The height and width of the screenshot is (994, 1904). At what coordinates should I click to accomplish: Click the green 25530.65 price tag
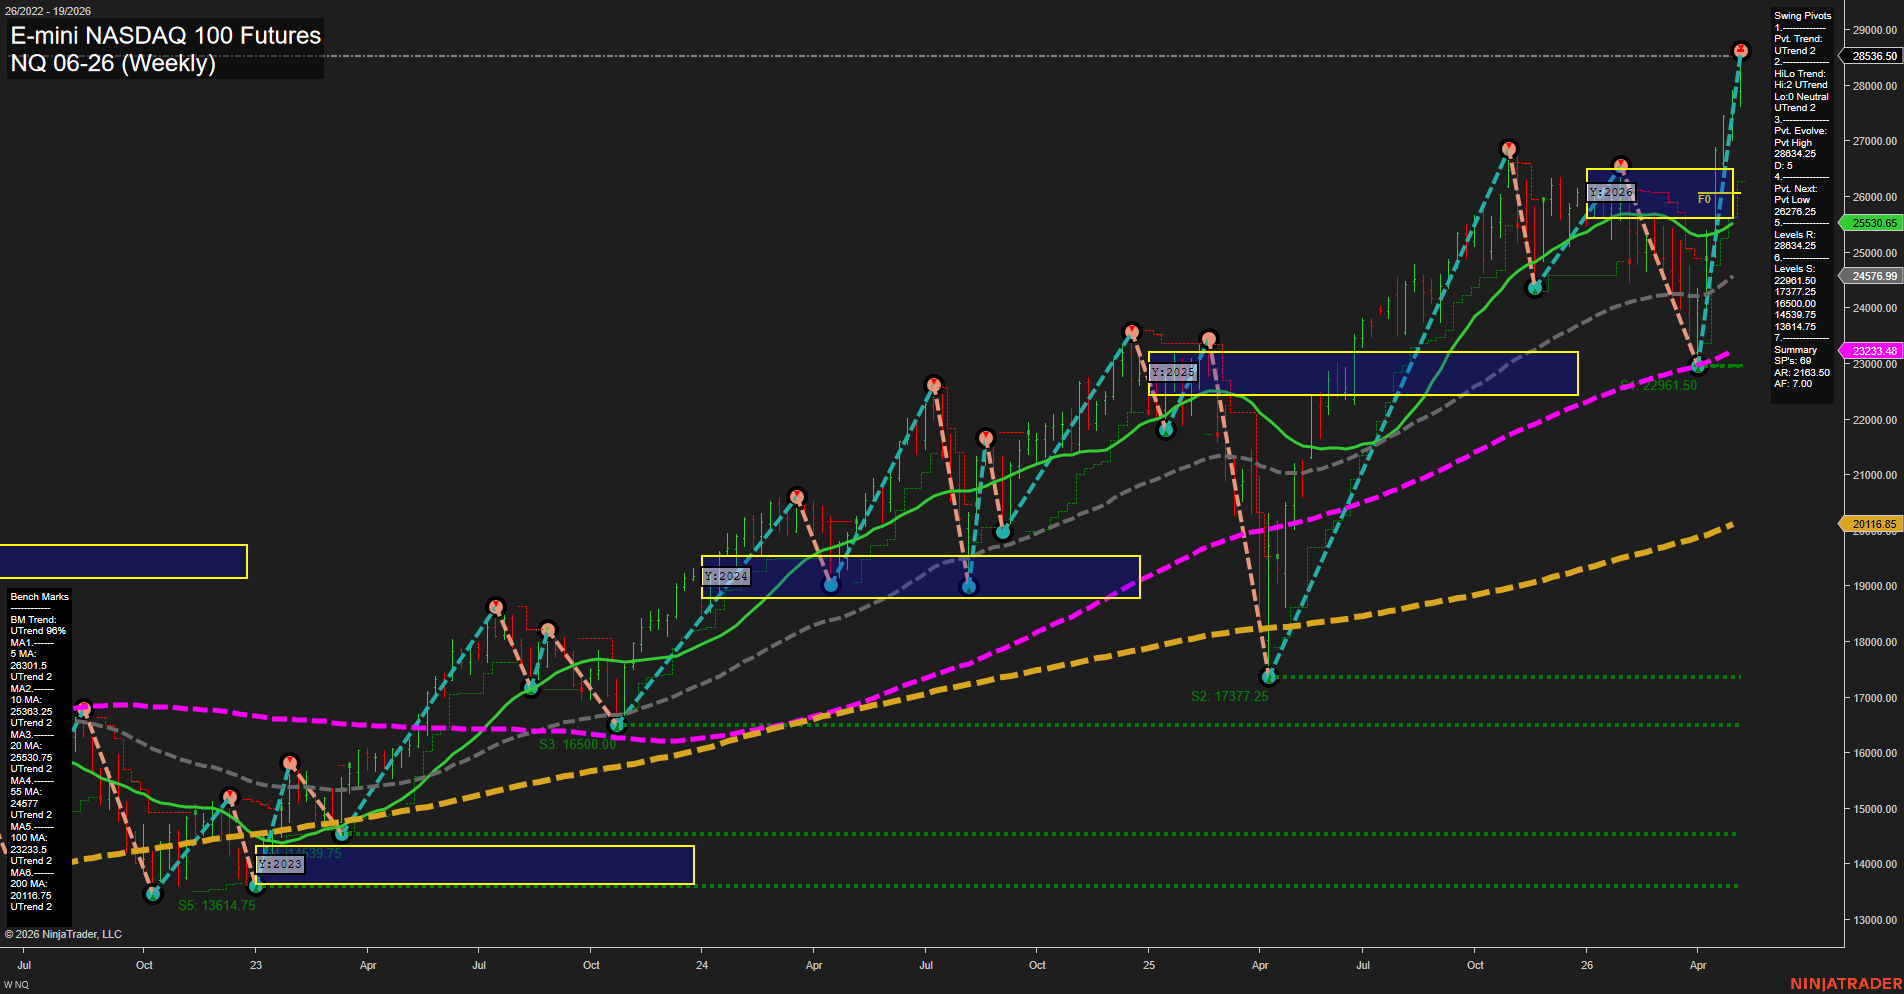tap(1873, 223)
